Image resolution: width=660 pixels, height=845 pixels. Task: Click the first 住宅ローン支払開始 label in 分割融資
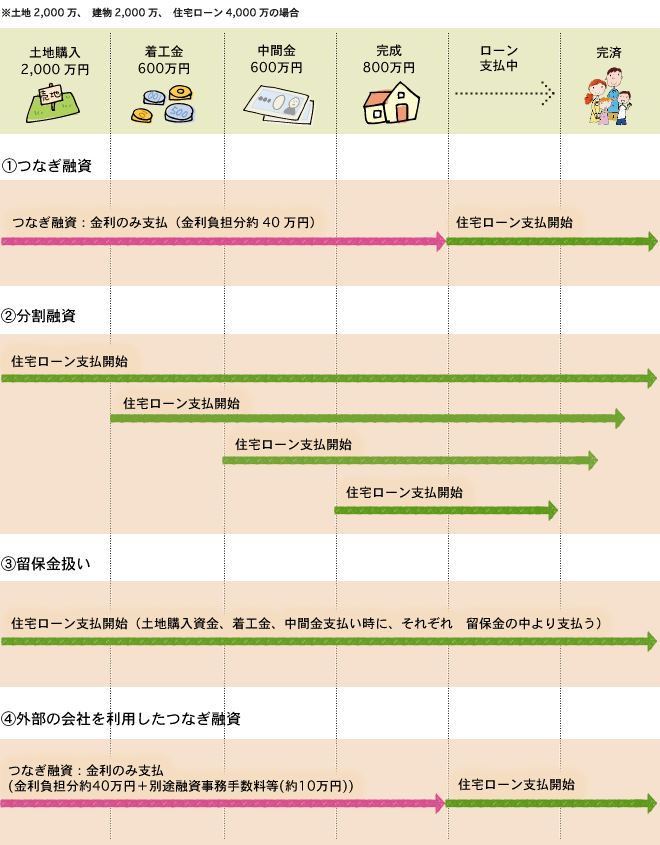70,361
